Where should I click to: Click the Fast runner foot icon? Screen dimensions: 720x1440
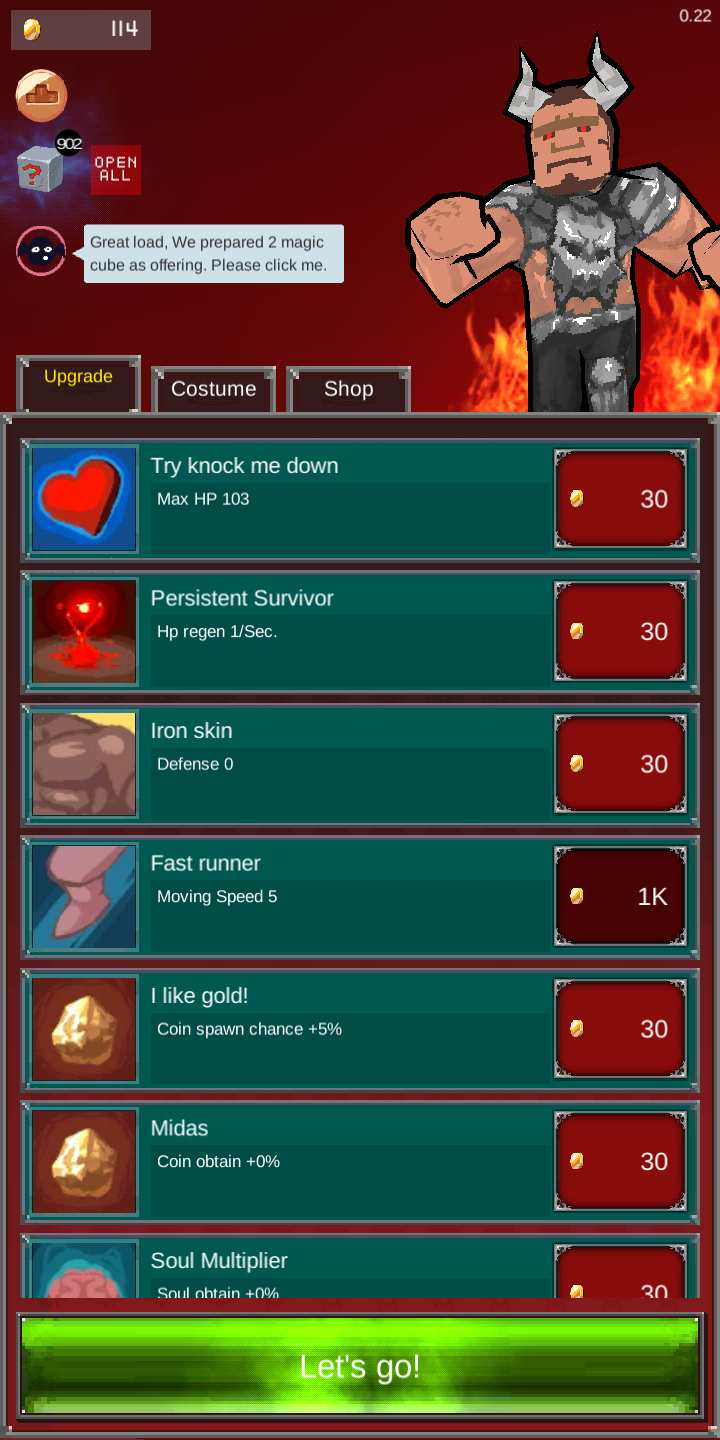pyautogui.click(x=85, y=897)
